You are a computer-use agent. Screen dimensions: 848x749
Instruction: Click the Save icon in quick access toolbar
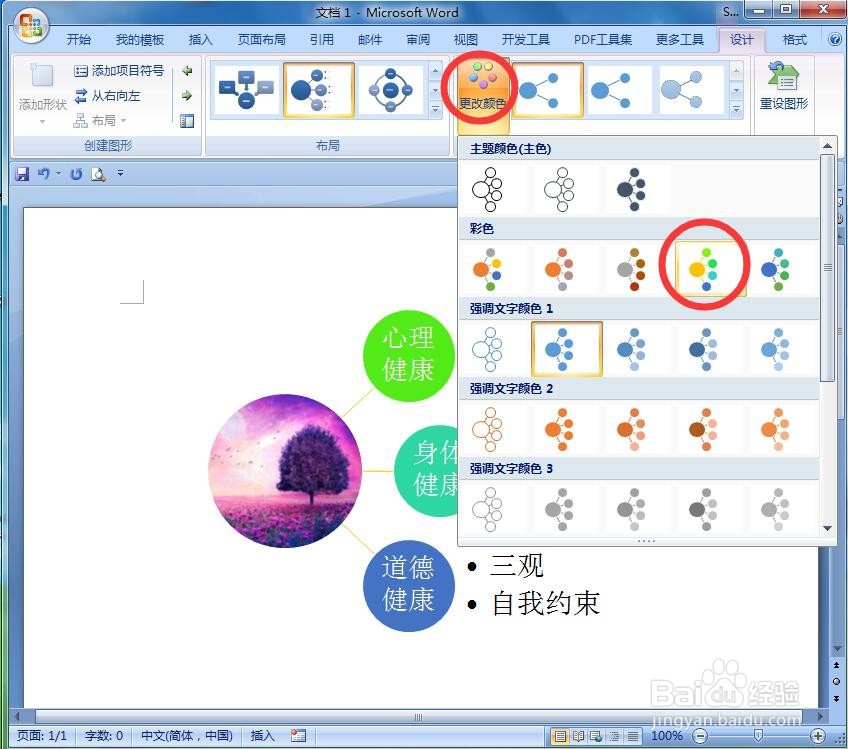23,174
